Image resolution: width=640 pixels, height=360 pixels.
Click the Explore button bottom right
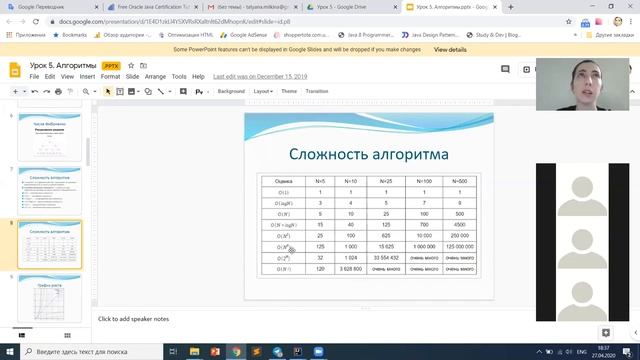[x=606, y=333]
